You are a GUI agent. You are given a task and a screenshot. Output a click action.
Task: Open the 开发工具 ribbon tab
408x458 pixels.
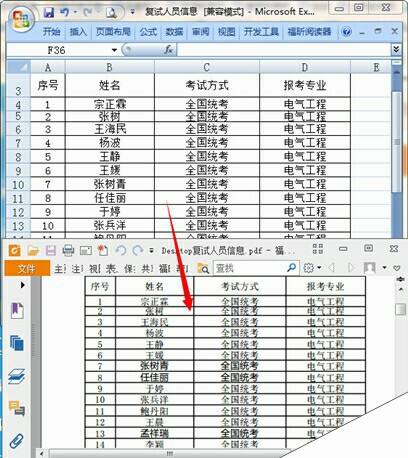(x=261, y=32)
